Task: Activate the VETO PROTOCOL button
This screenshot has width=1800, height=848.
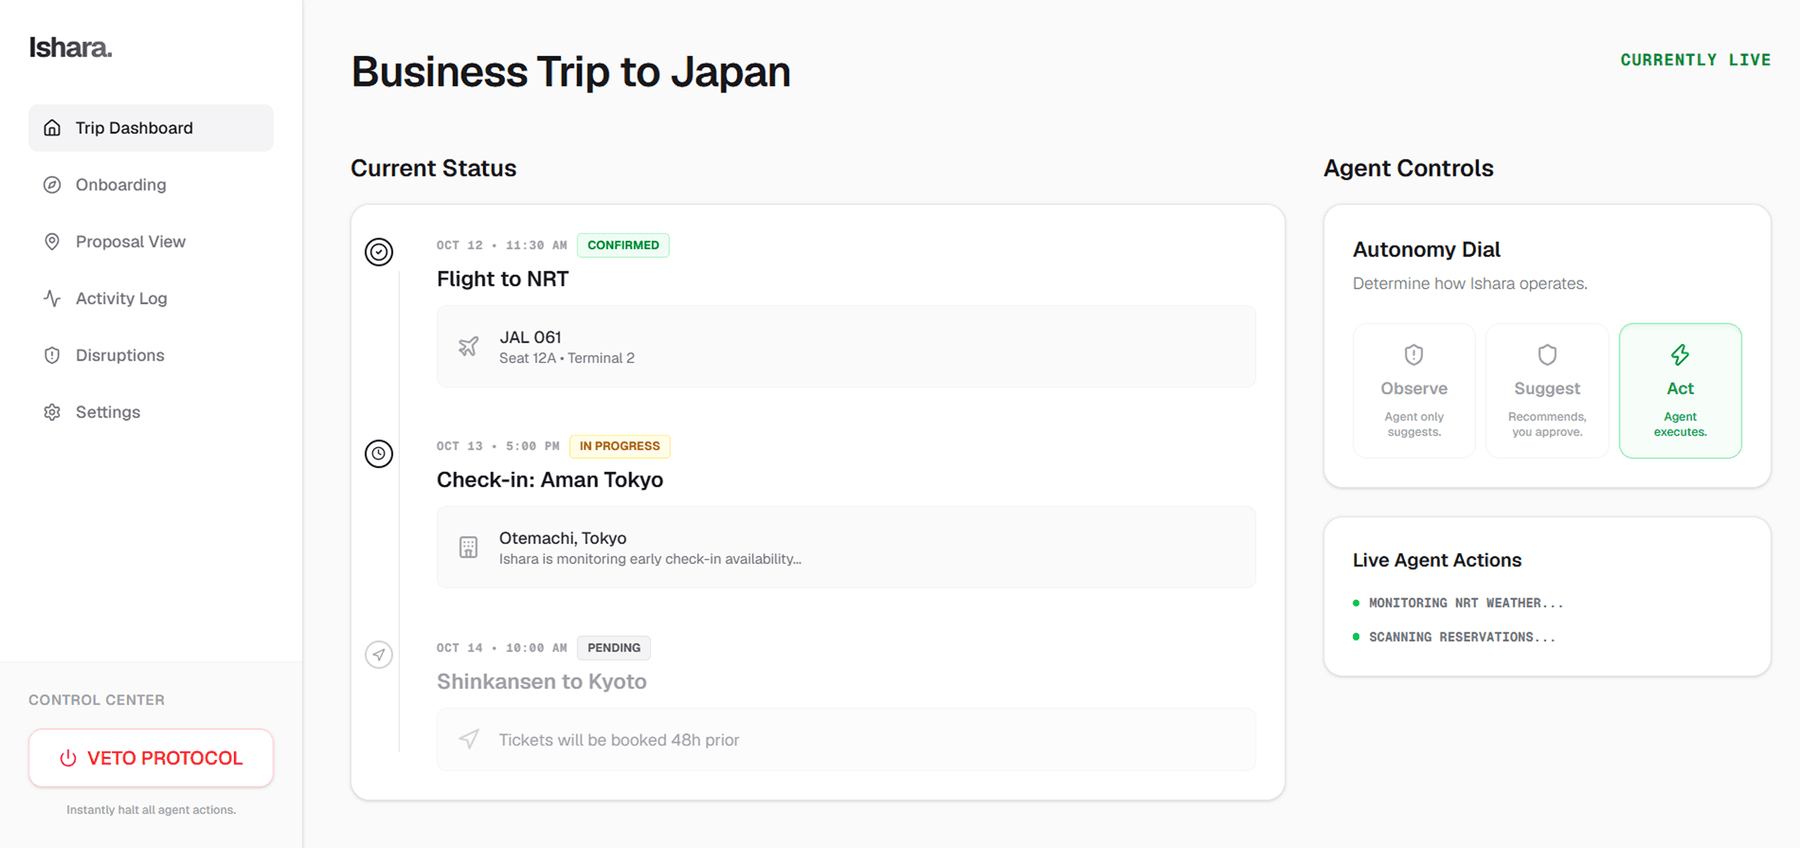Action: tap(151, 758)
